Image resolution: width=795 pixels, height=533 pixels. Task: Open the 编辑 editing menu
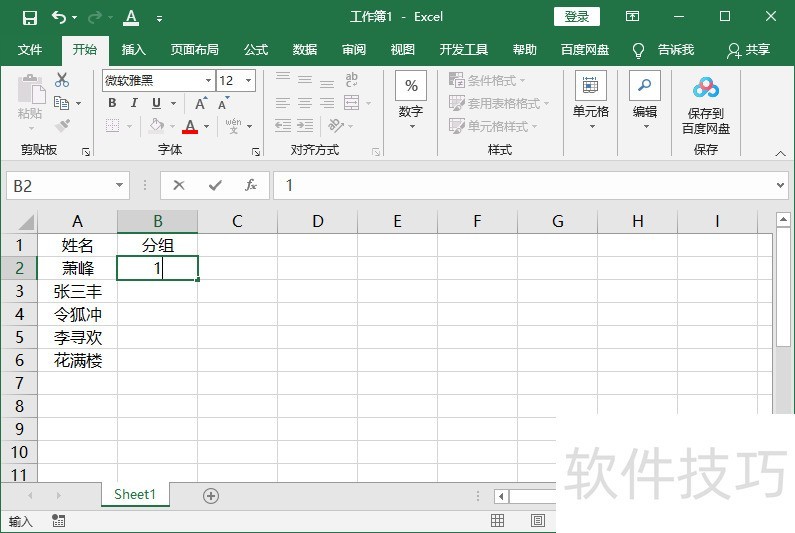[645, 101]
